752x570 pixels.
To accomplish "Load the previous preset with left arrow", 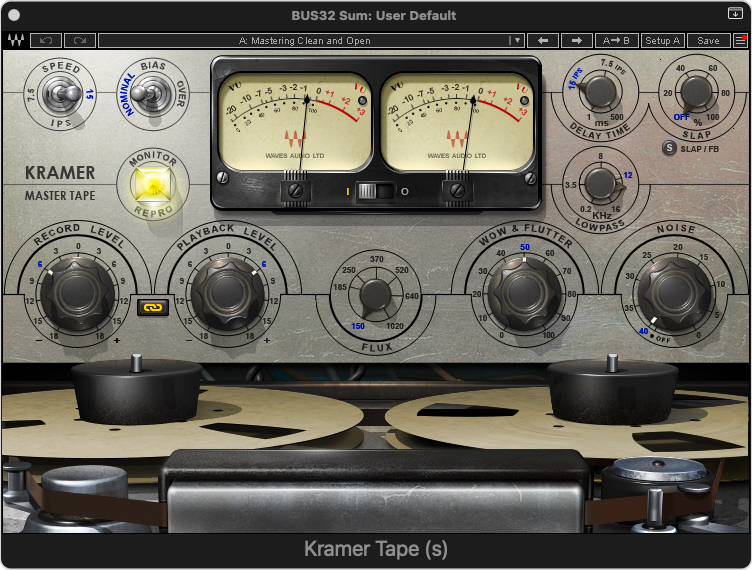I will [x=543, y=41].
